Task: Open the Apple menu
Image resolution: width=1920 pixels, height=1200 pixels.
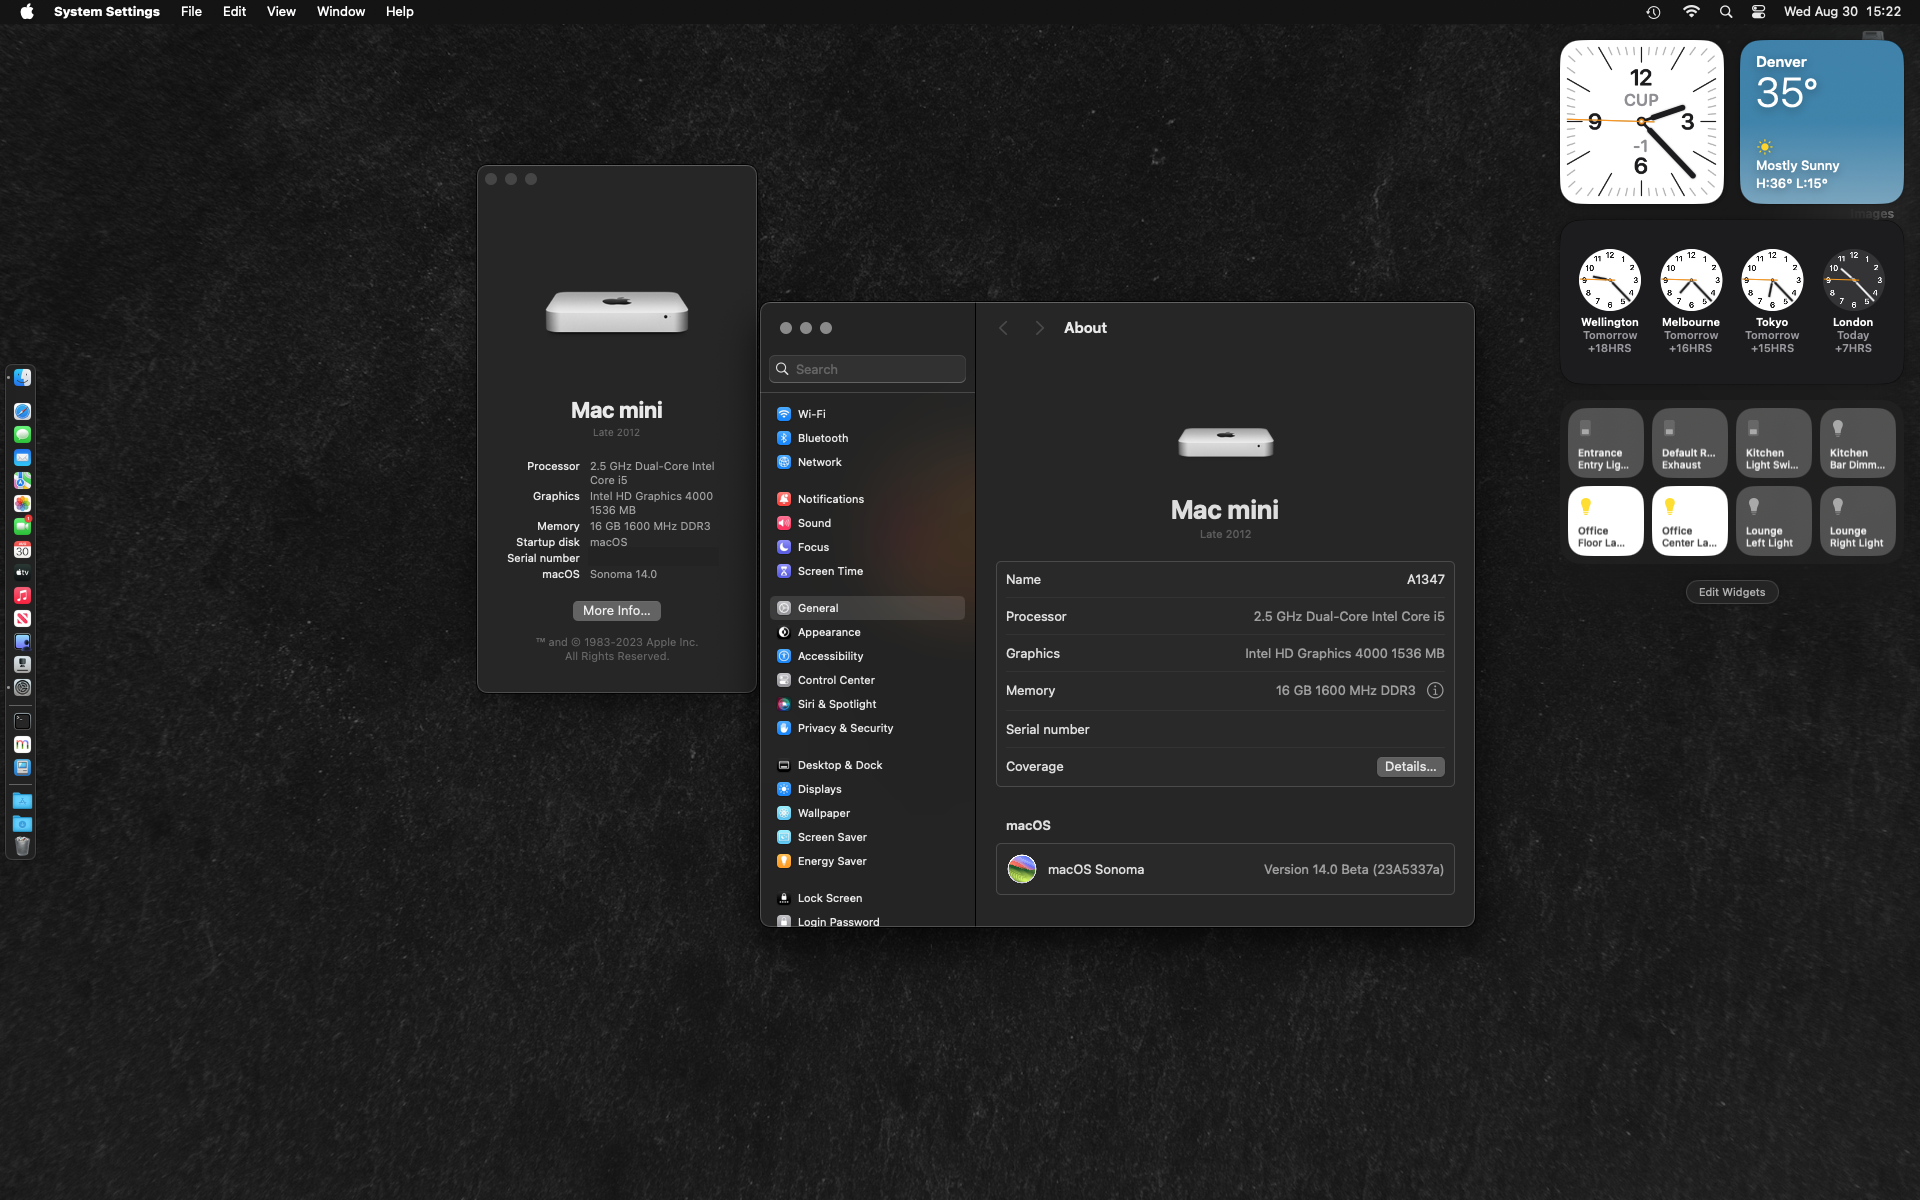Action: [27, 12]
